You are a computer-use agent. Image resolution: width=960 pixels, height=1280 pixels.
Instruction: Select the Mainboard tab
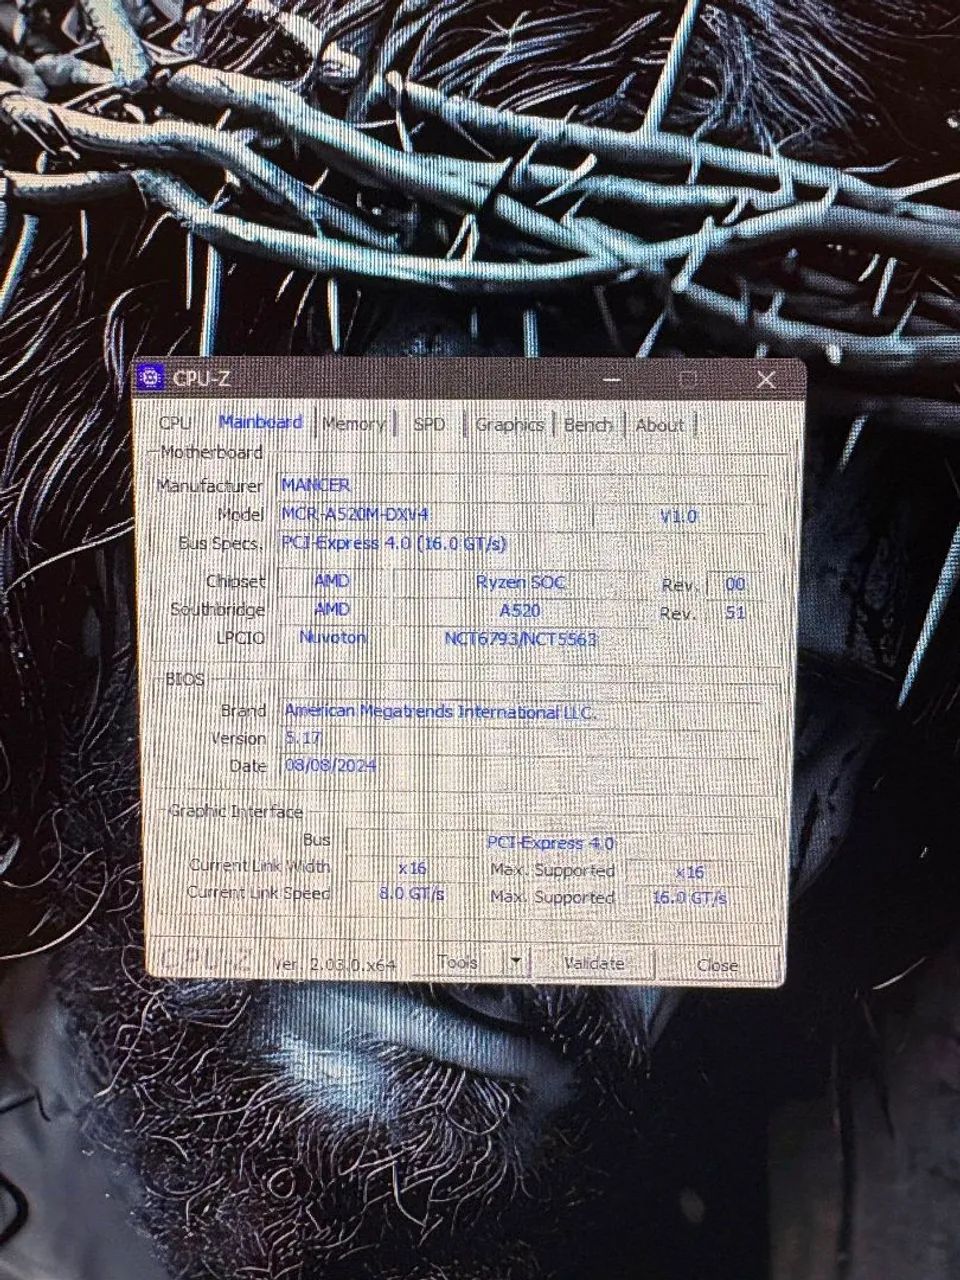(260, 422)
